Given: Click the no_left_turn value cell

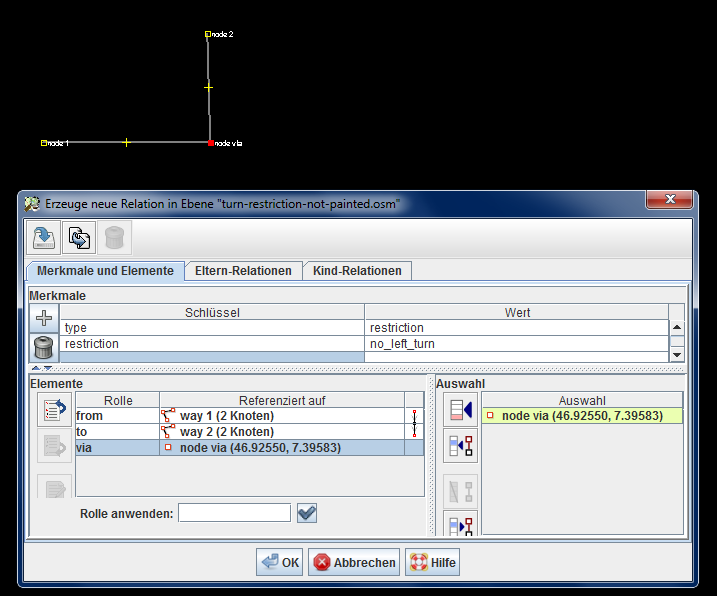Looking at the screenshot, I should [515, 343].
